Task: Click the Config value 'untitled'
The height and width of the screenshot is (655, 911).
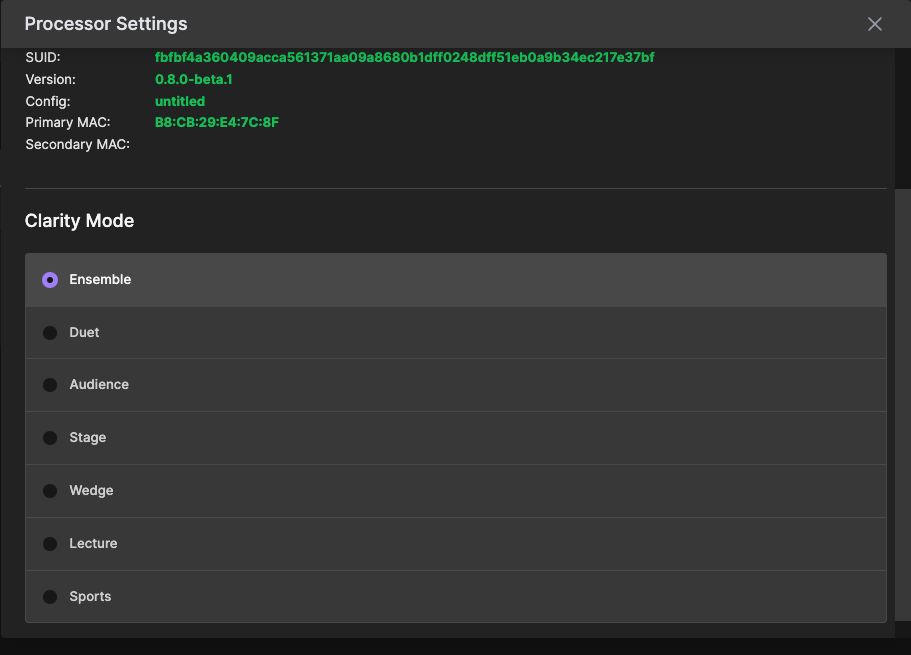Action: (180, 101)
